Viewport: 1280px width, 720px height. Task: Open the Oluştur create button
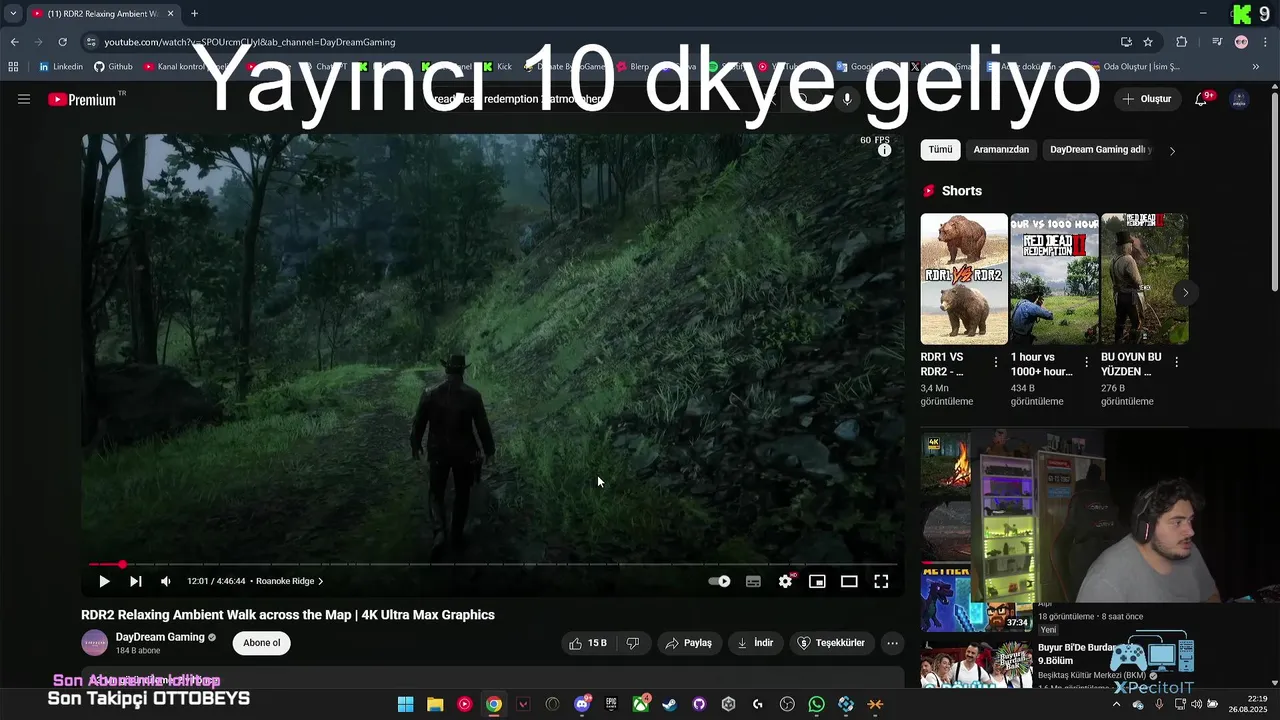[x=1147, y=99]
